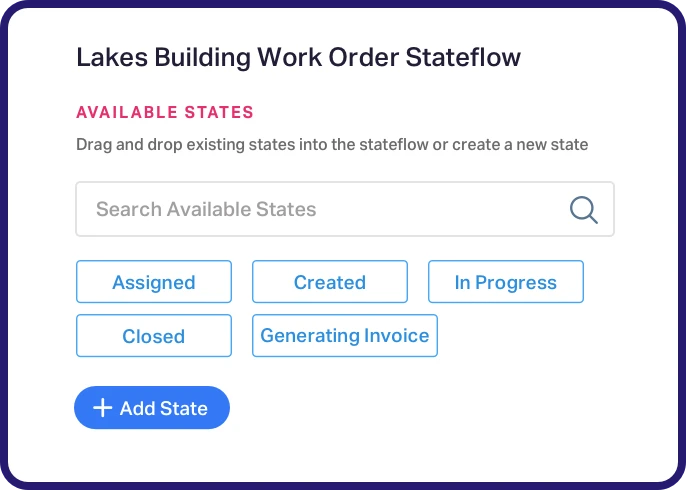Screen dimensions: 686x490
Task: Click the Lakes Building Work Order Stateflow title
Action: 298,57
